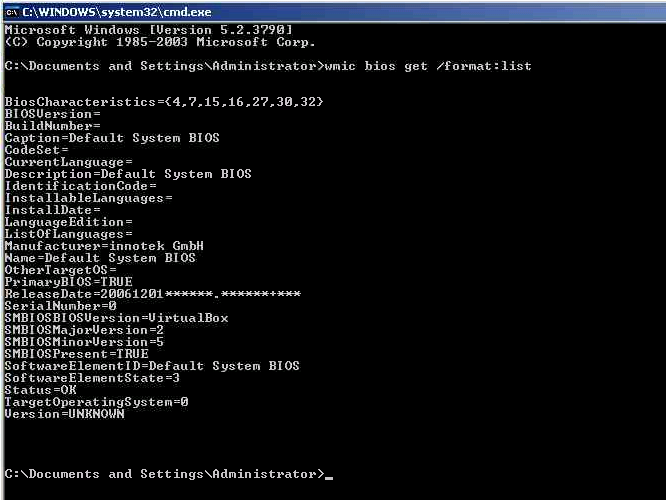Click the SMBIOSMajorVersion=2 line
Image resolution: width=666 pixels, height=500 pixels.
coord(84,330)
